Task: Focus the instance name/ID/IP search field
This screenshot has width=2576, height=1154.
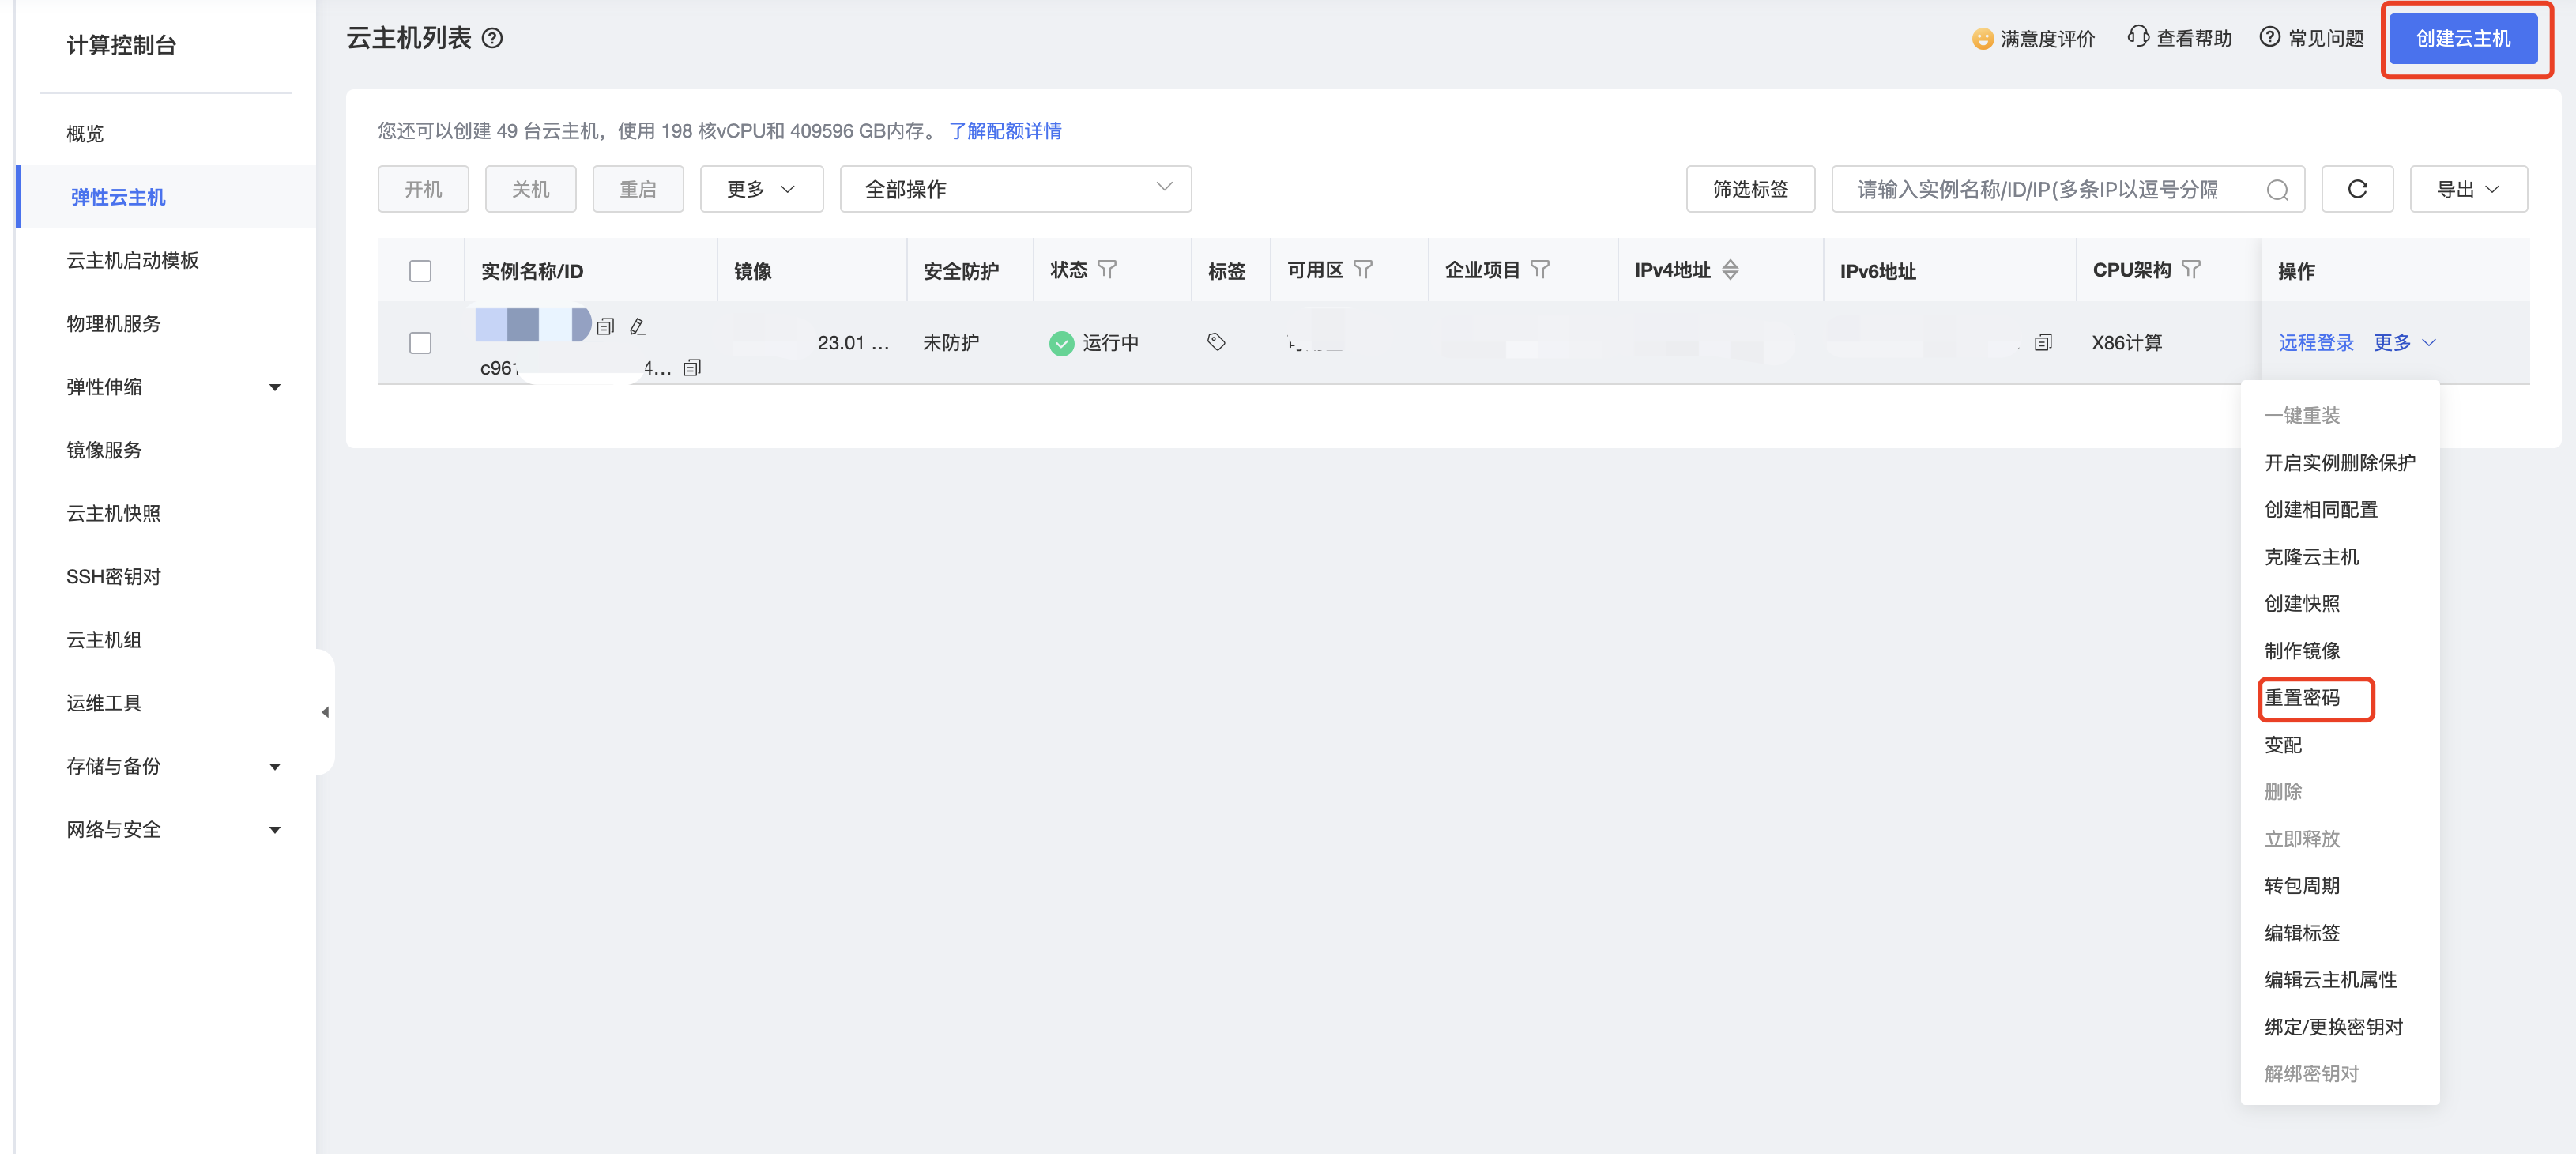Action: pyautogui.click(x=2040, y=190)
